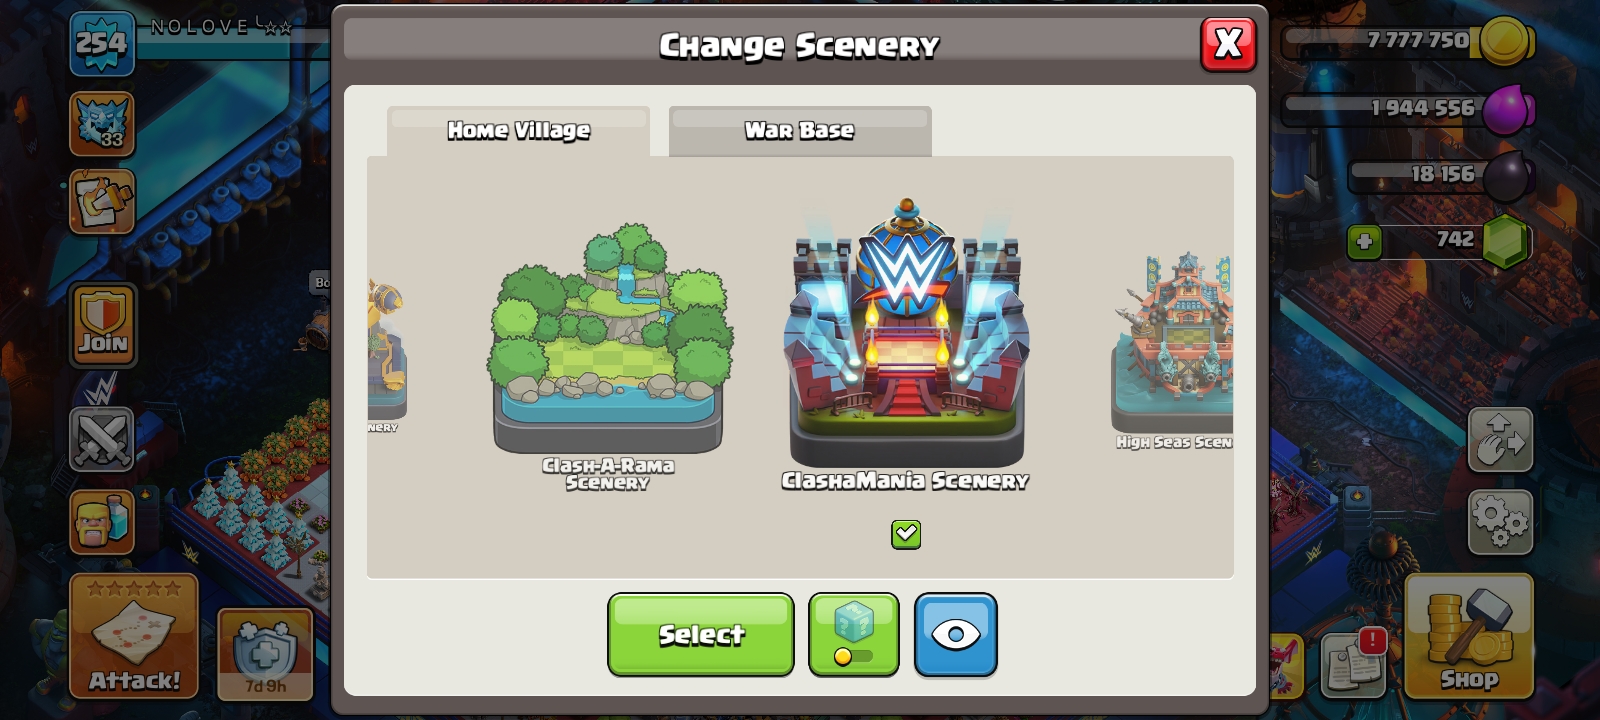
Task: Open the crossed swords war icon
Action: (x=102, y=439)
